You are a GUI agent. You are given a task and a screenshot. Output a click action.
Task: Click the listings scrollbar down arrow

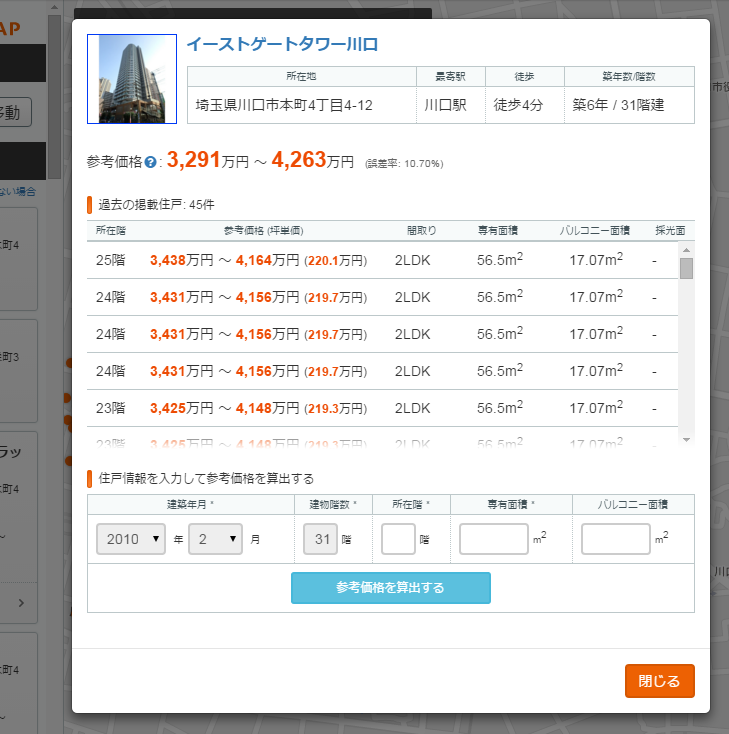click(x=686, y=439)
